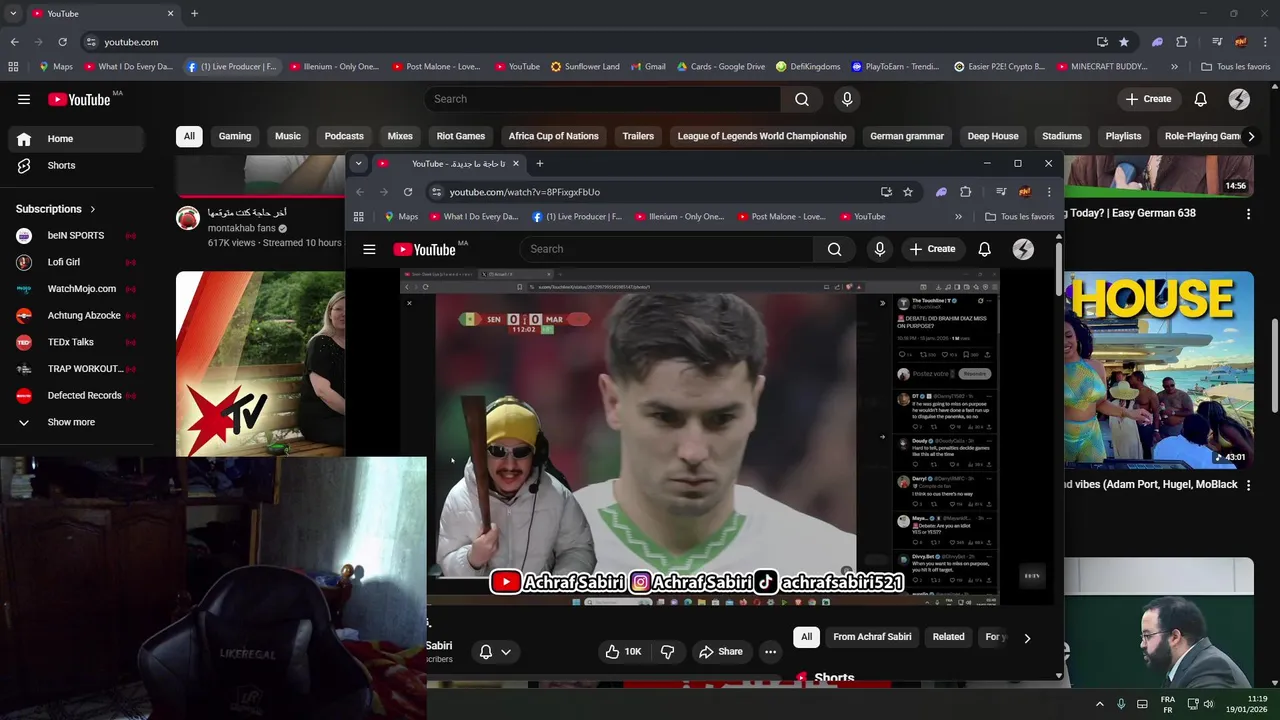Click Create in the background YouTube window
This screenshot has width=1280, height=720.
(1148, 99)
